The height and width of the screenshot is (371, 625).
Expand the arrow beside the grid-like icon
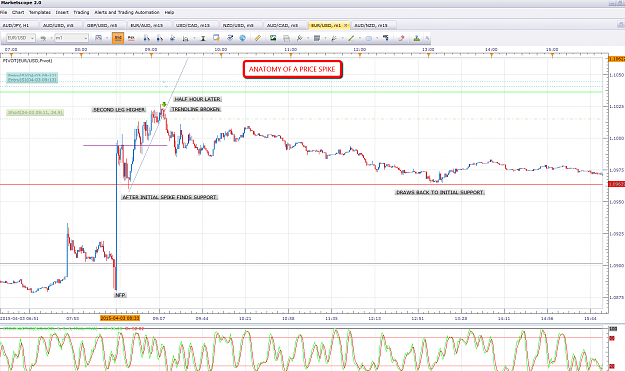[x=325, y=38]
